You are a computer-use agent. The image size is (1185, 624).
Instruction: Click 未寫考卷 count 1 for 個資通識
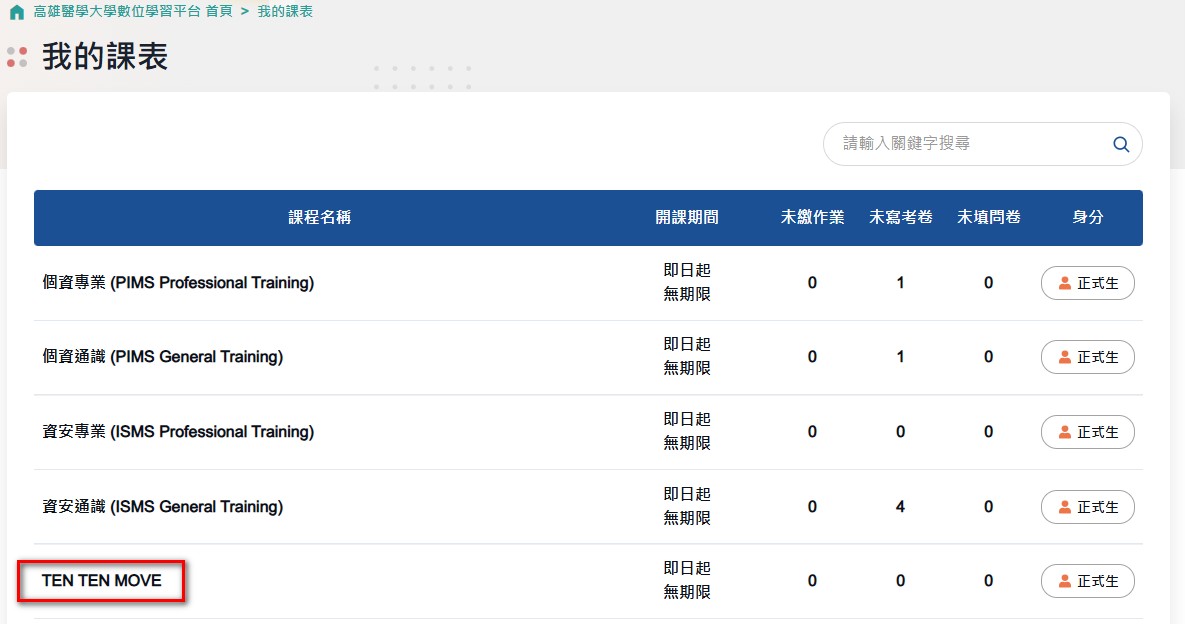900,357
